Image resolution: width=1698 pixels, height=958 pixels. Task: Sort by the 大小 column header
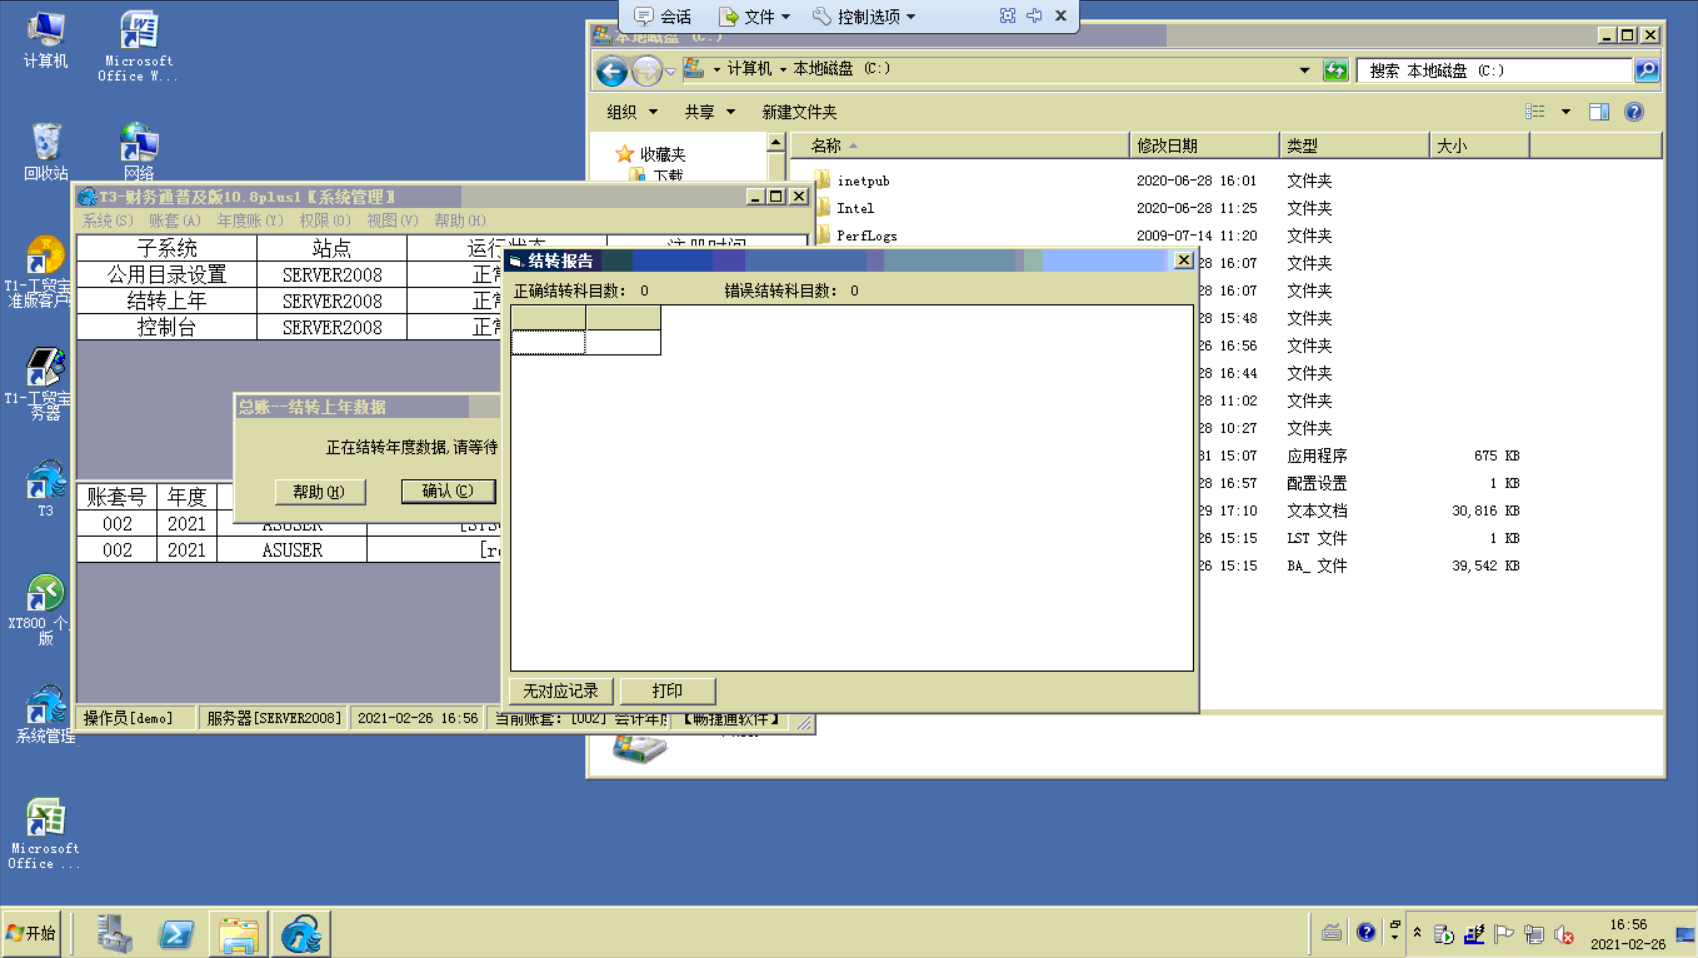(x=1479, y=146)
